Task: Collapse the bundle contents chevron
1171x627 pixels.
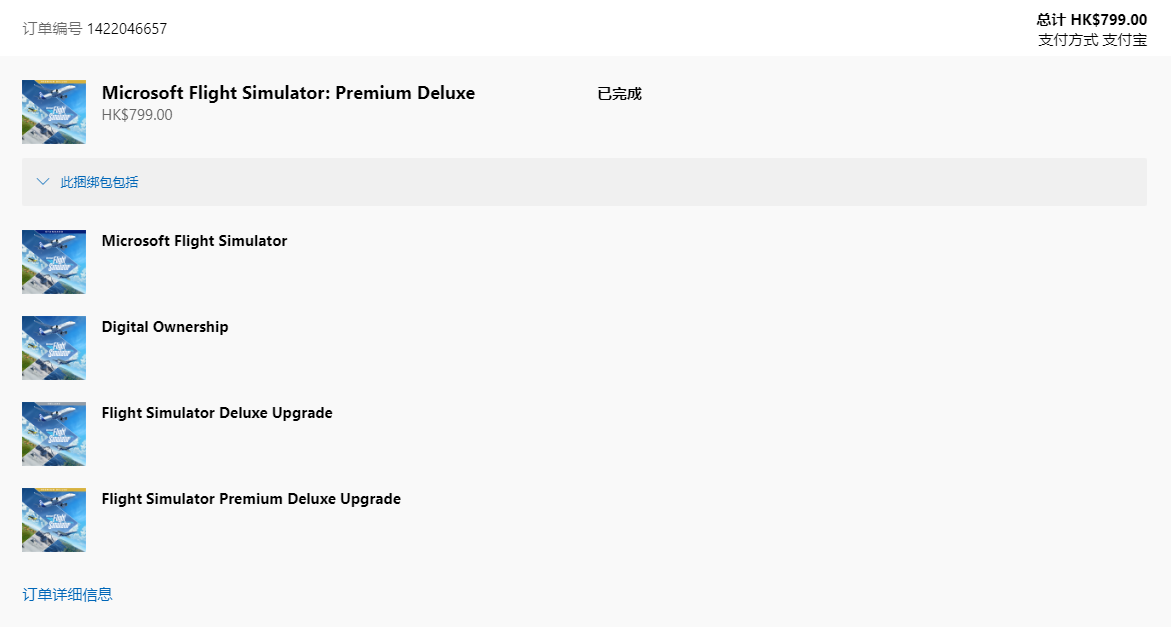Action: pos(43,181)
